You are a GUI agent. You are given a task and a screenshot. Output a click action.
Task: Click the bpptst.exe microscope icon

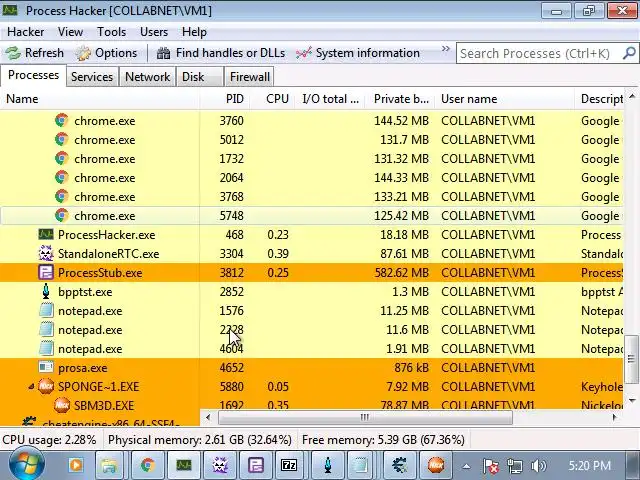pos(46,291)
